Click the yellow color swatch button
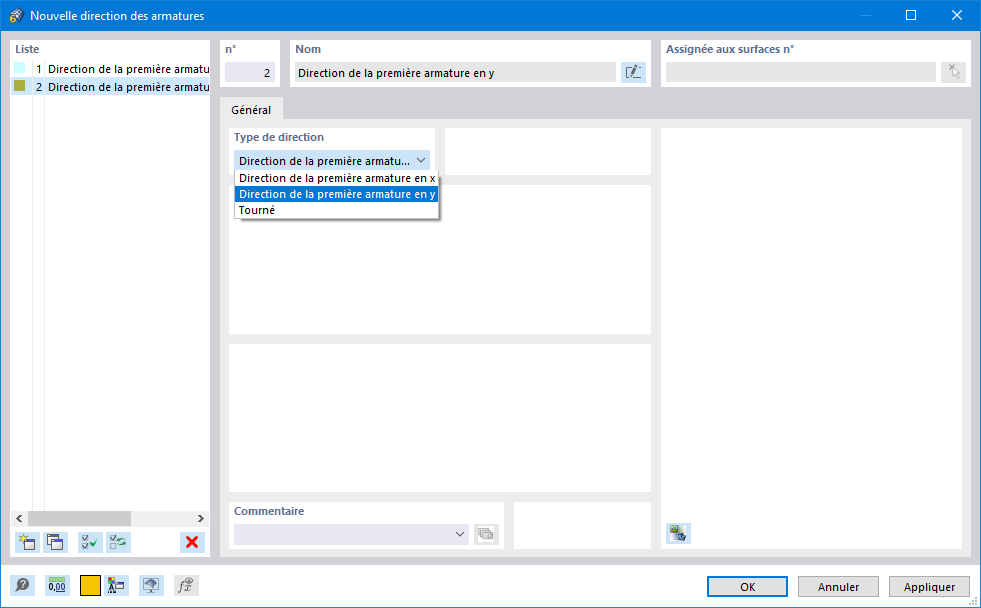The height and width of the screenshot is (608, 981). [x=90, y=585]
